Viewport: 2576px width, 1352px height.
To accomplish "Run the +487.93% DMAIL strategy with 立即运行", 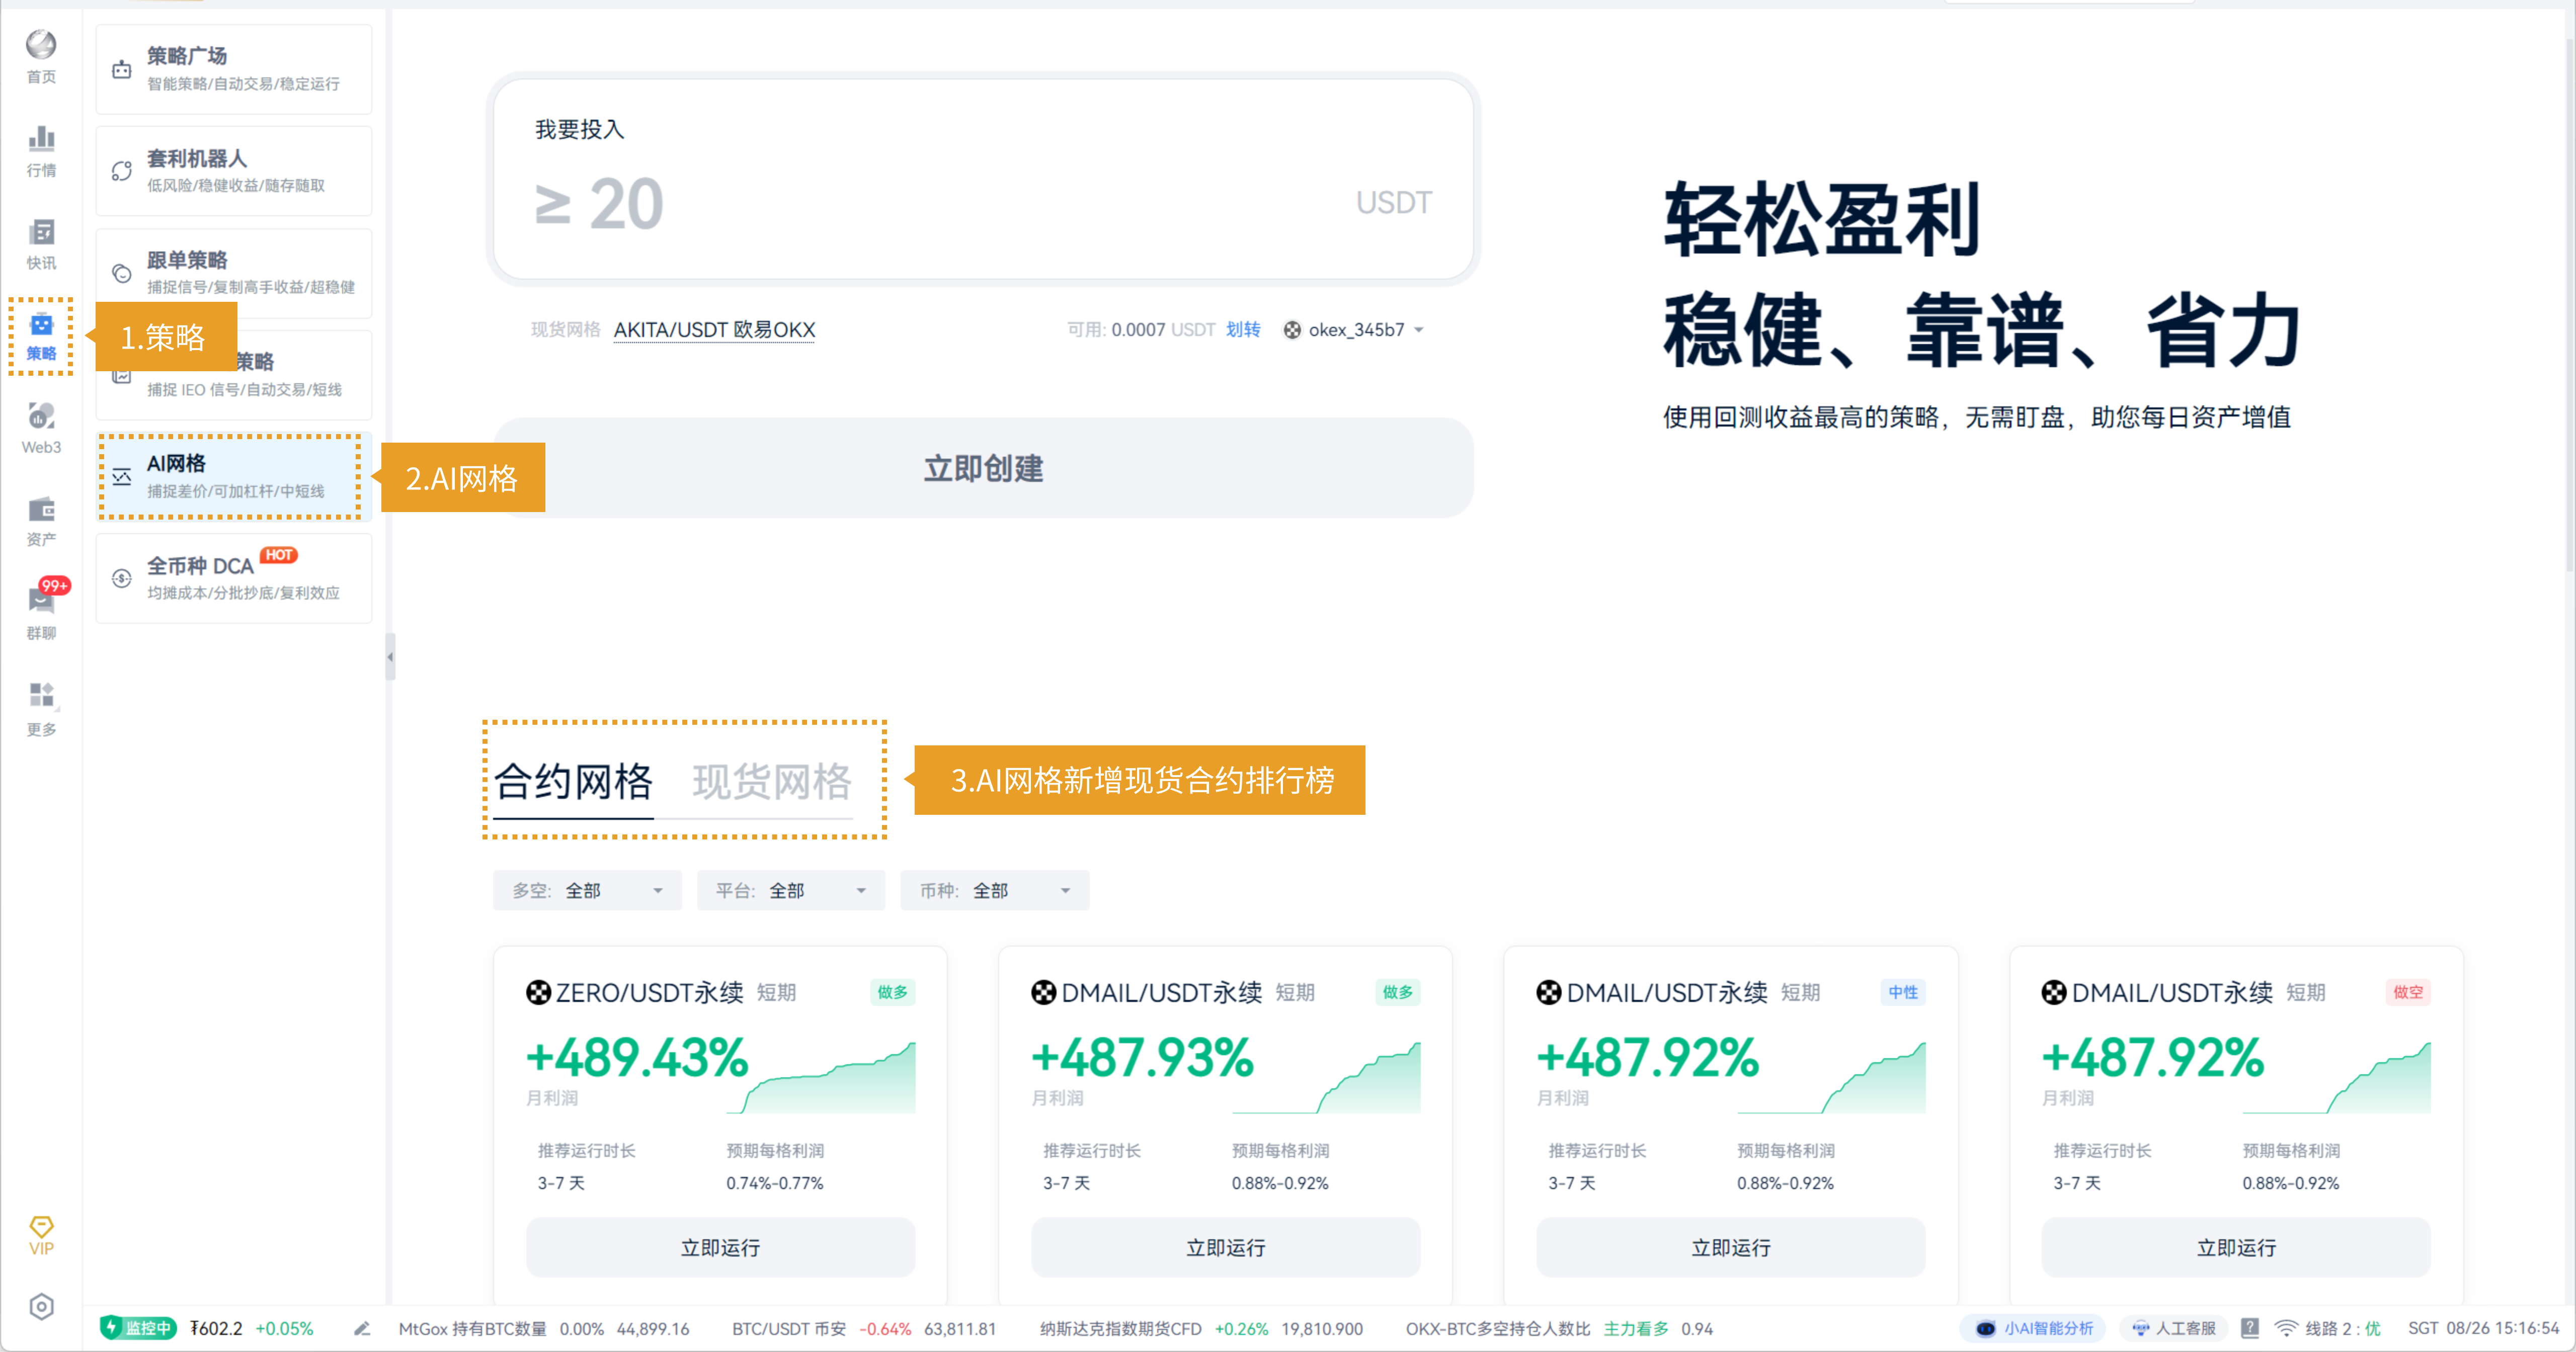I will (x=1225, y=1247).
